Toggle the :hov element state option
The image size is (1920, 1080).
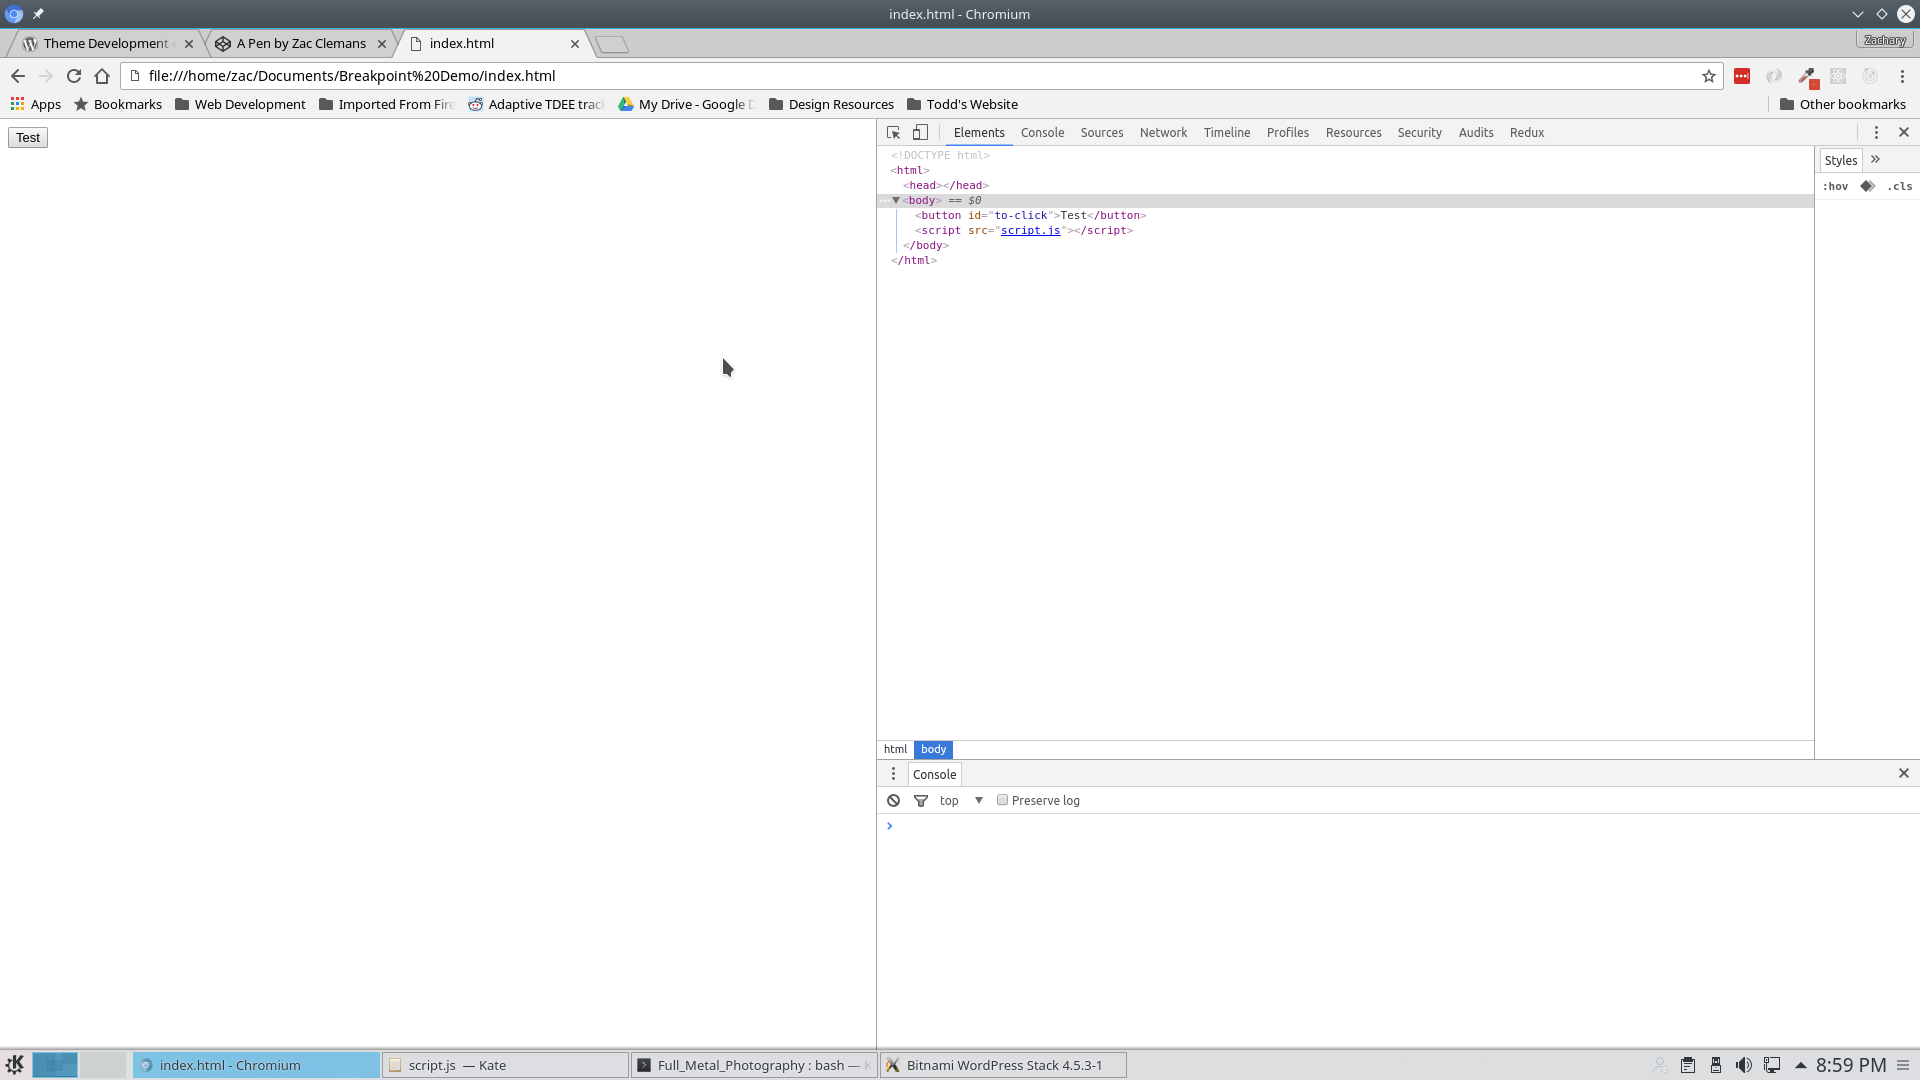pos(1835,186)
